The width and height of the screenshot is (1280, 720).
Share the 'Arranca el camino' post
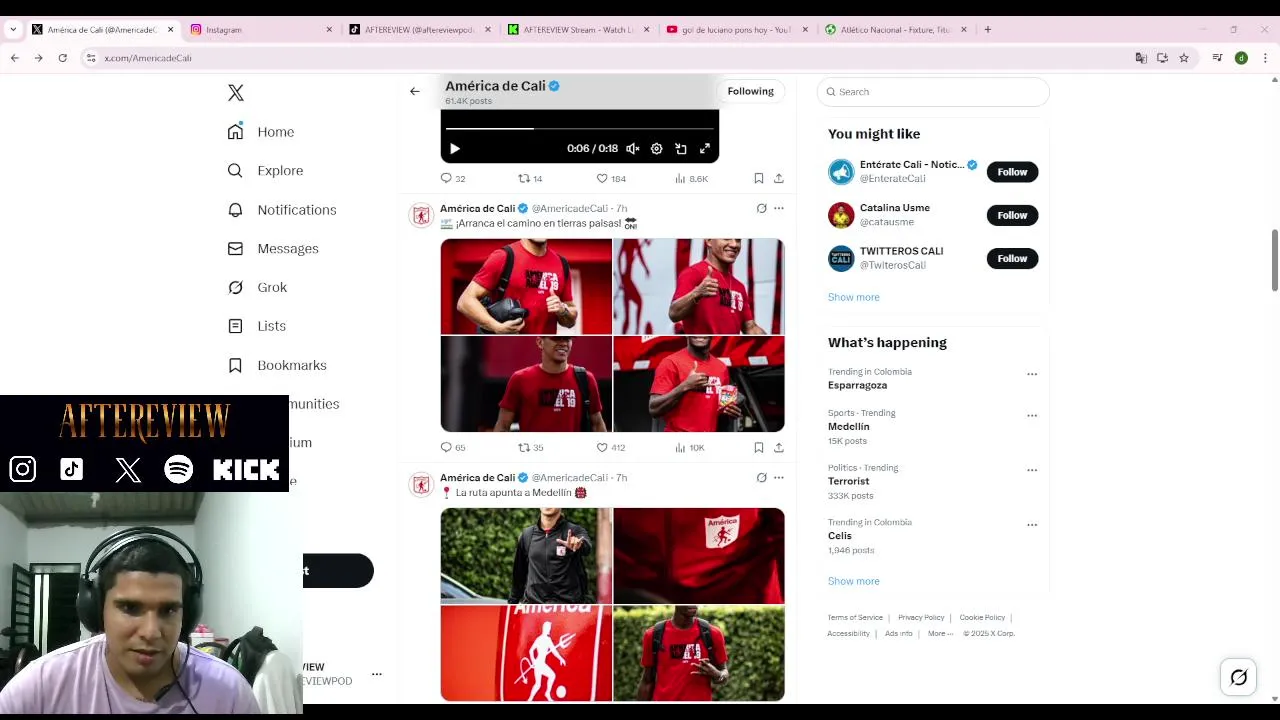click(779, 447)
